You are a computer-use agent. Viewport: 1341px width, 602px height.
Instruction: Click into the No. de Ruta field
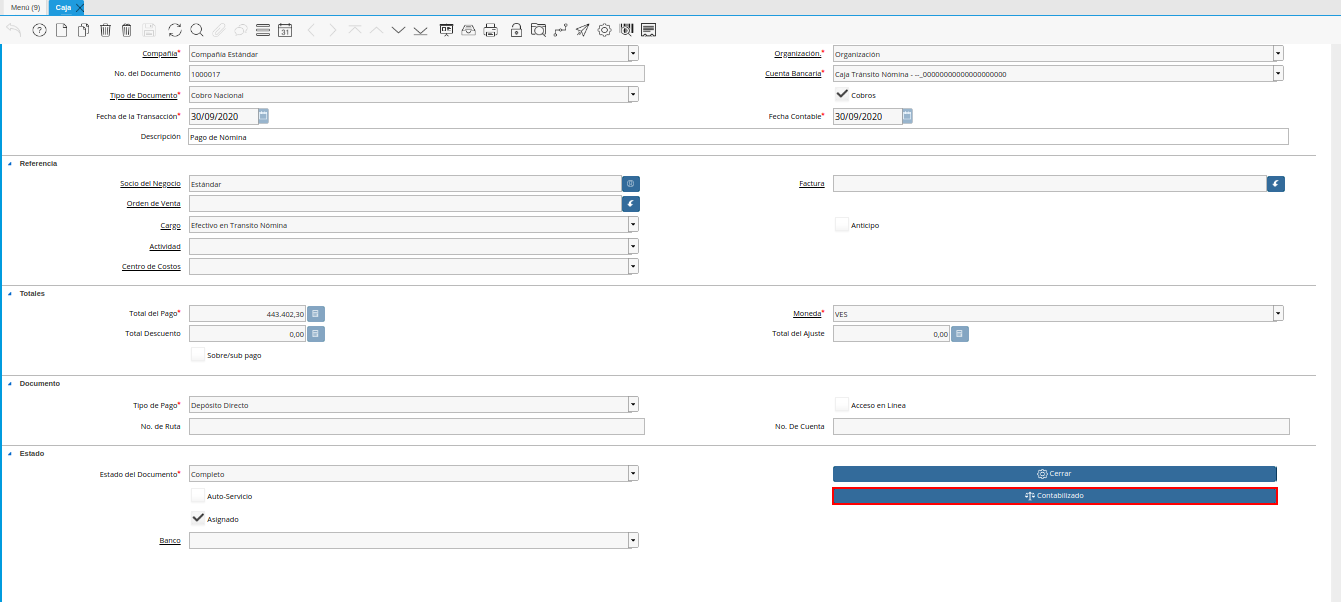[x=416, y=427]
